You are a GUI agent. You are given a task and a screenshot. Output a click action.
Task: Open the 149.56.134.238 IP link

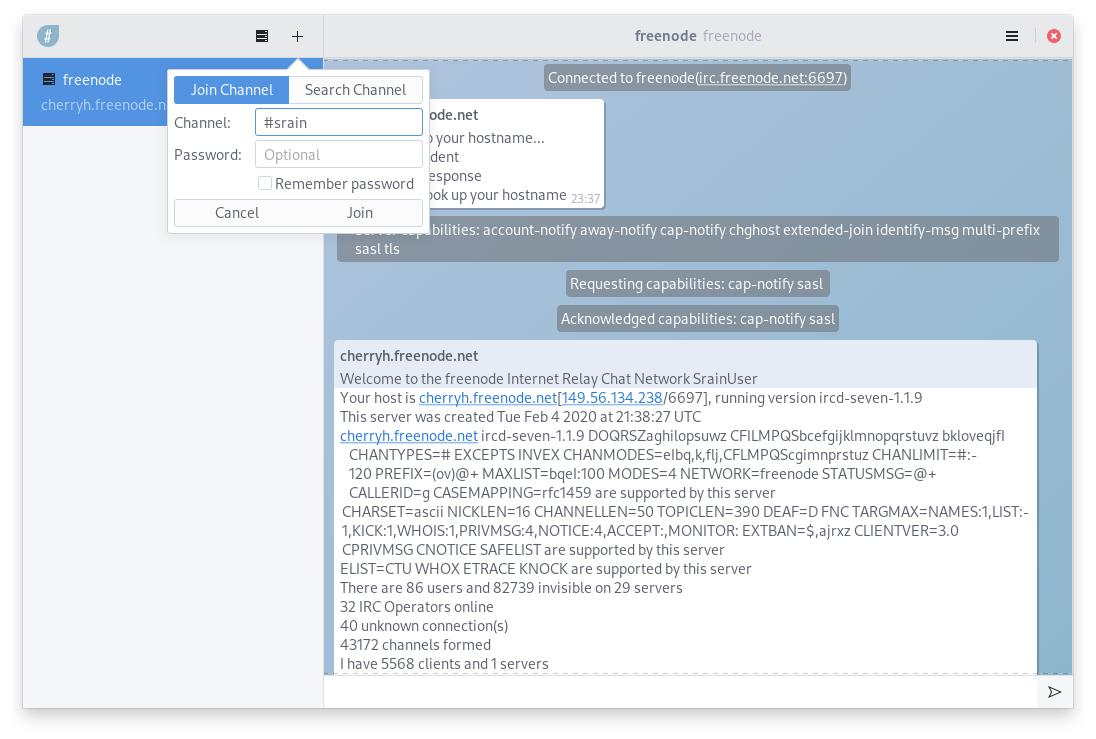(x=612, y=398)
